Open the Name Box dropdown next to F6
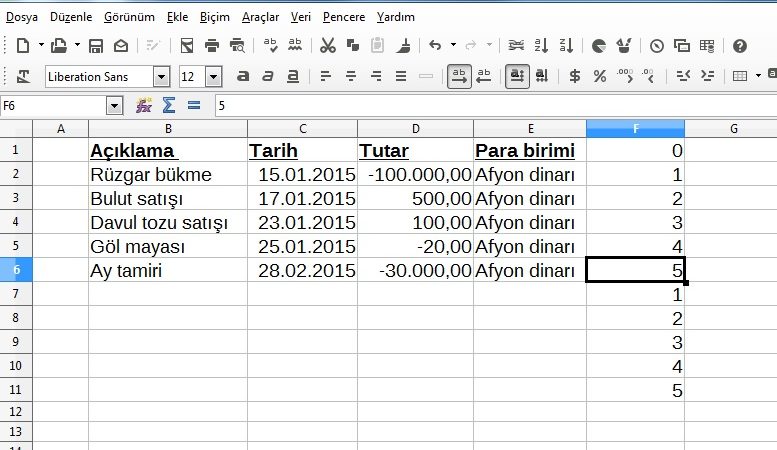The width and height of the screenshot is (777, 450). pyautogui.click(x=114, y=105)
